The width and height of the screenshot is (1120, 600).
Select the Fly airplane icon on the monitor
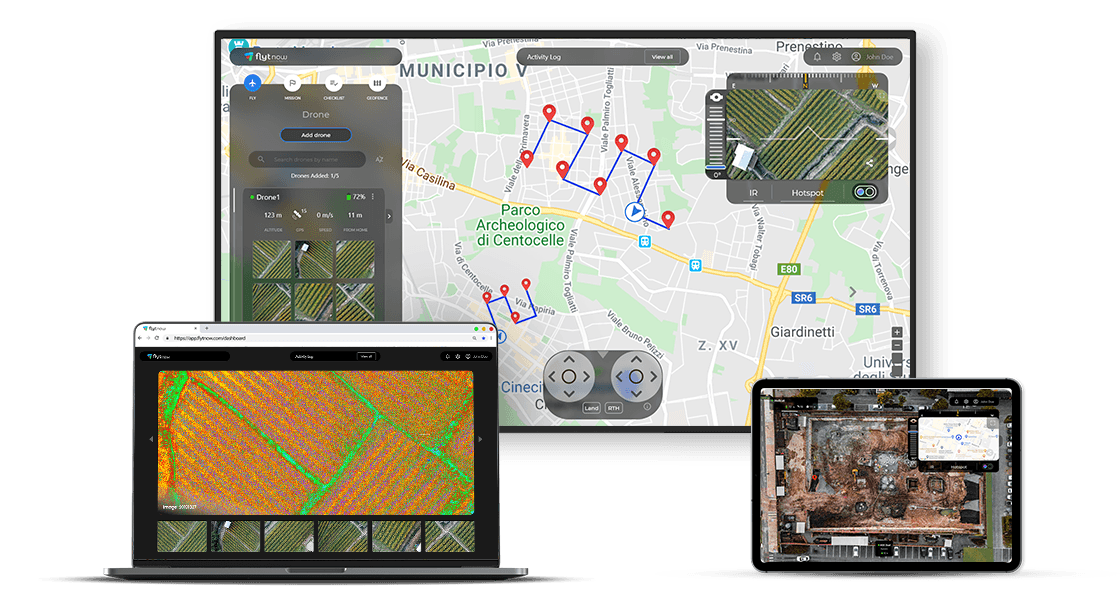(252, 83)
